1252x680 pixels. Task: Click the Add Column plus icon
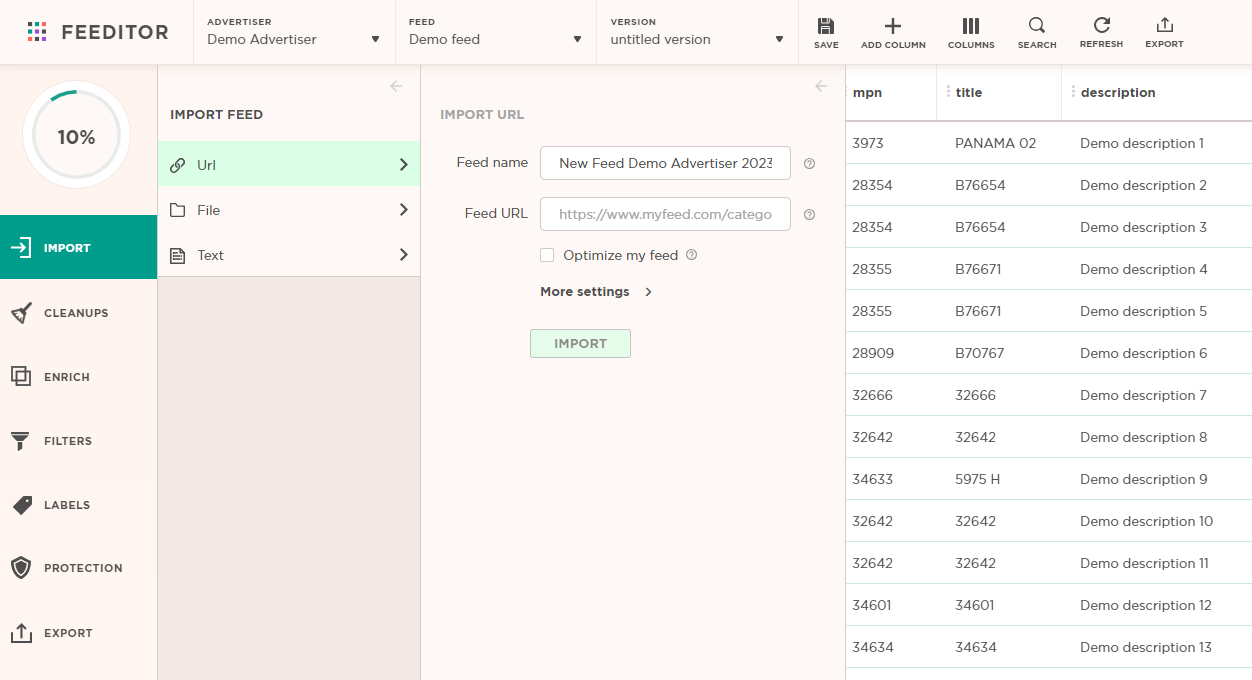point(893,26)
